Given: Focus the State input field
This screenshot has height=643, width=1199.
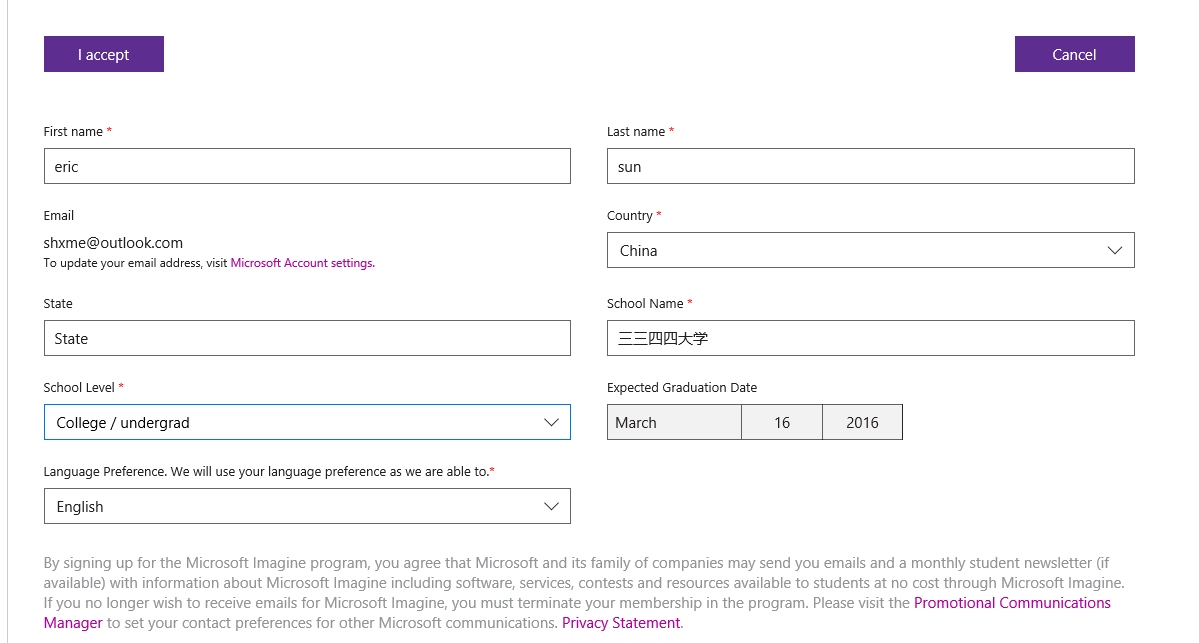Looking at the screenshot, I should coord(307,338).
